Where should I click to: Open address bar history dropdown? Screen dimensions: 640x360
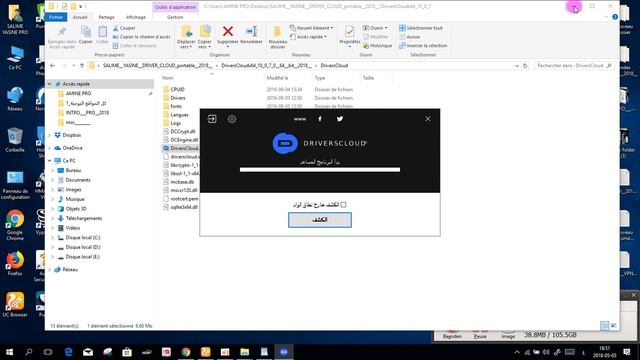[517, 66]
